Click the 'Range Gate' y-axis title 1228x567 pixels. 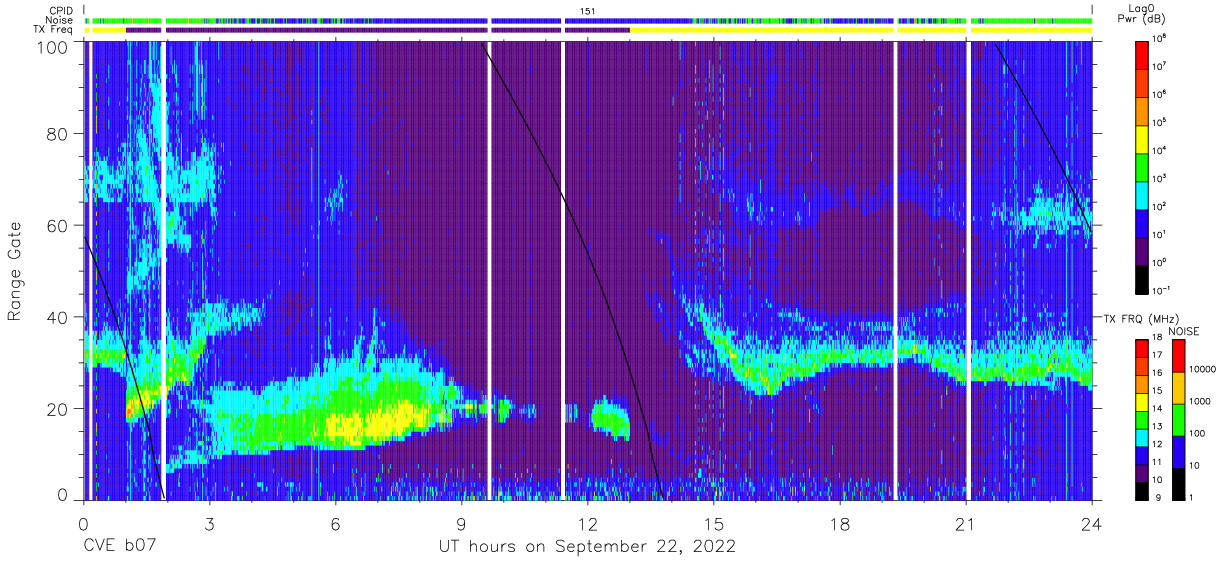click(16, 272)
